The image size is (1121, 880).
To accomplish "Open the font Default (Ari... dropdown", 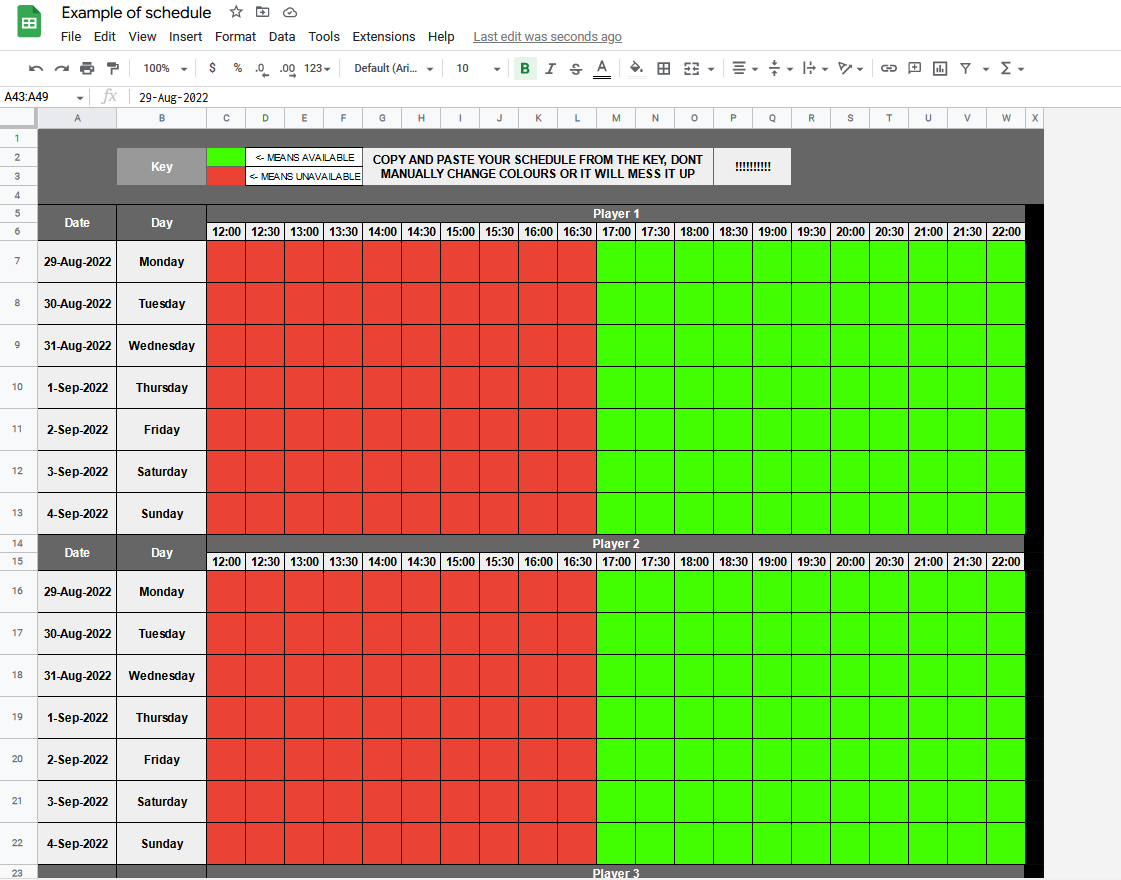I will pos(394,69).
